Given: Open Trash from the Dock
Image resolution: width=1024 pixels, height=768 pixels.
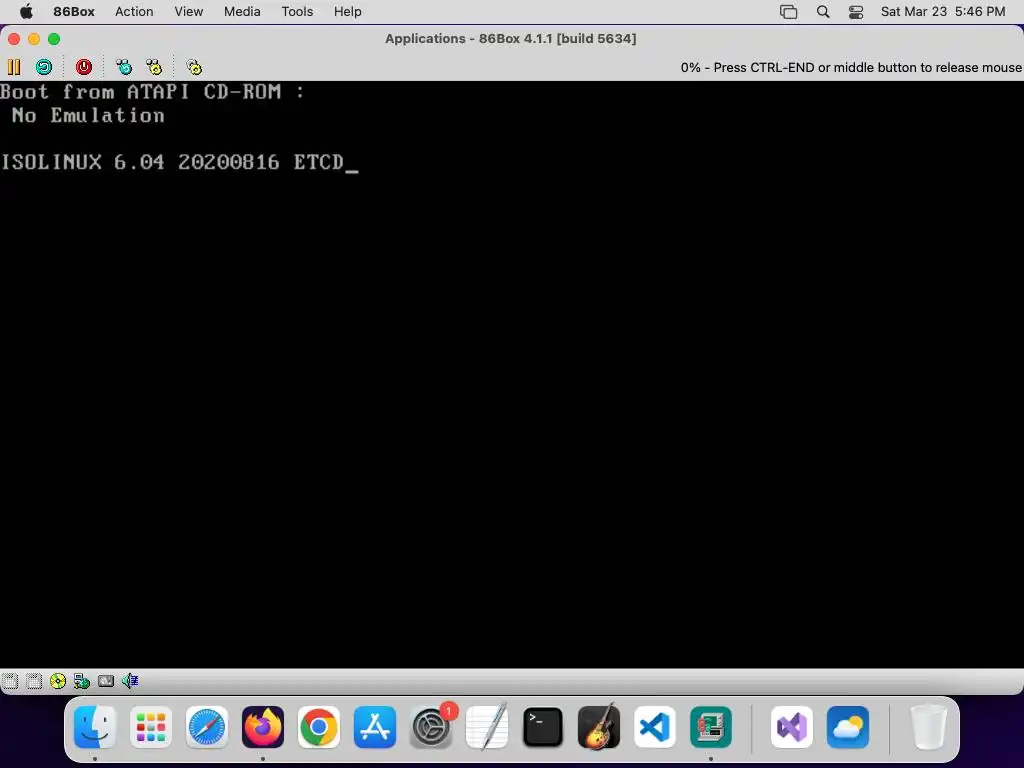Looking at the screenshot, I should 928,727.
